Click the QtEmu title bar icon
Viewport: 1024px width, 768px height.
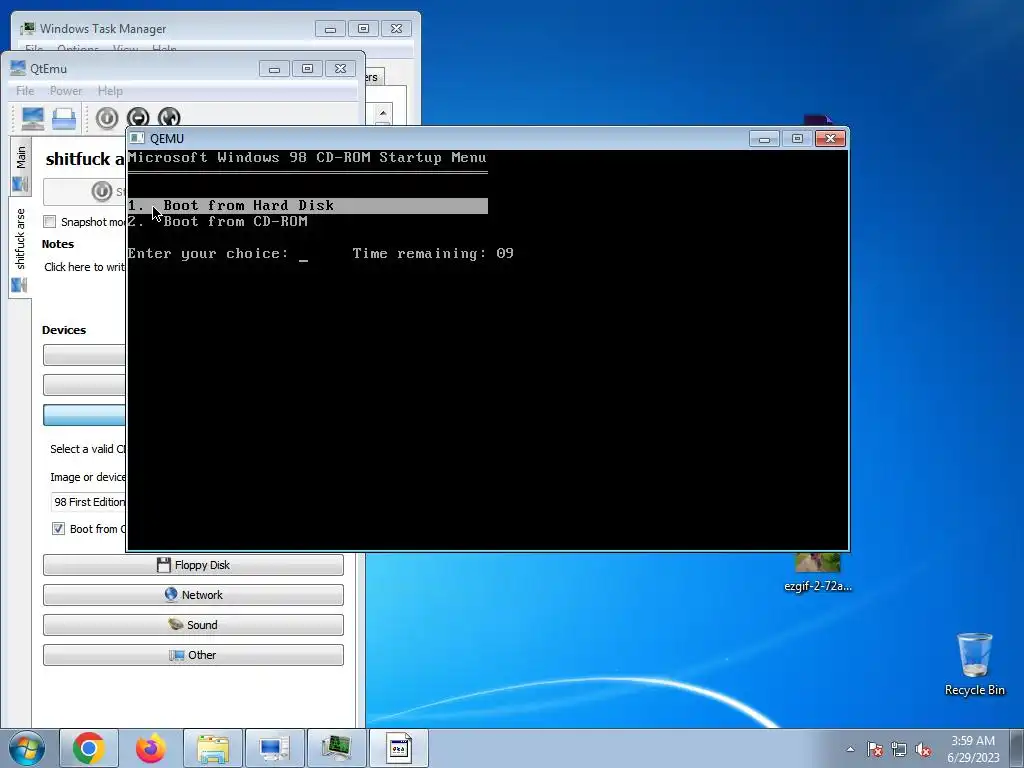[18, 67]
